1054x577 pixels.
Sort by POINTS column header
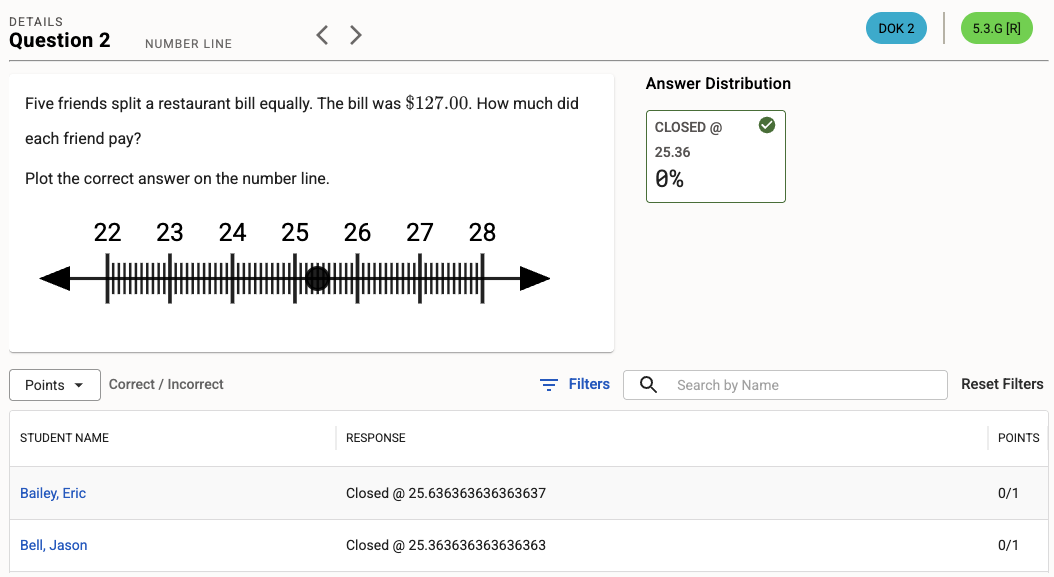pyautogui.click(x=1018, y=438)
